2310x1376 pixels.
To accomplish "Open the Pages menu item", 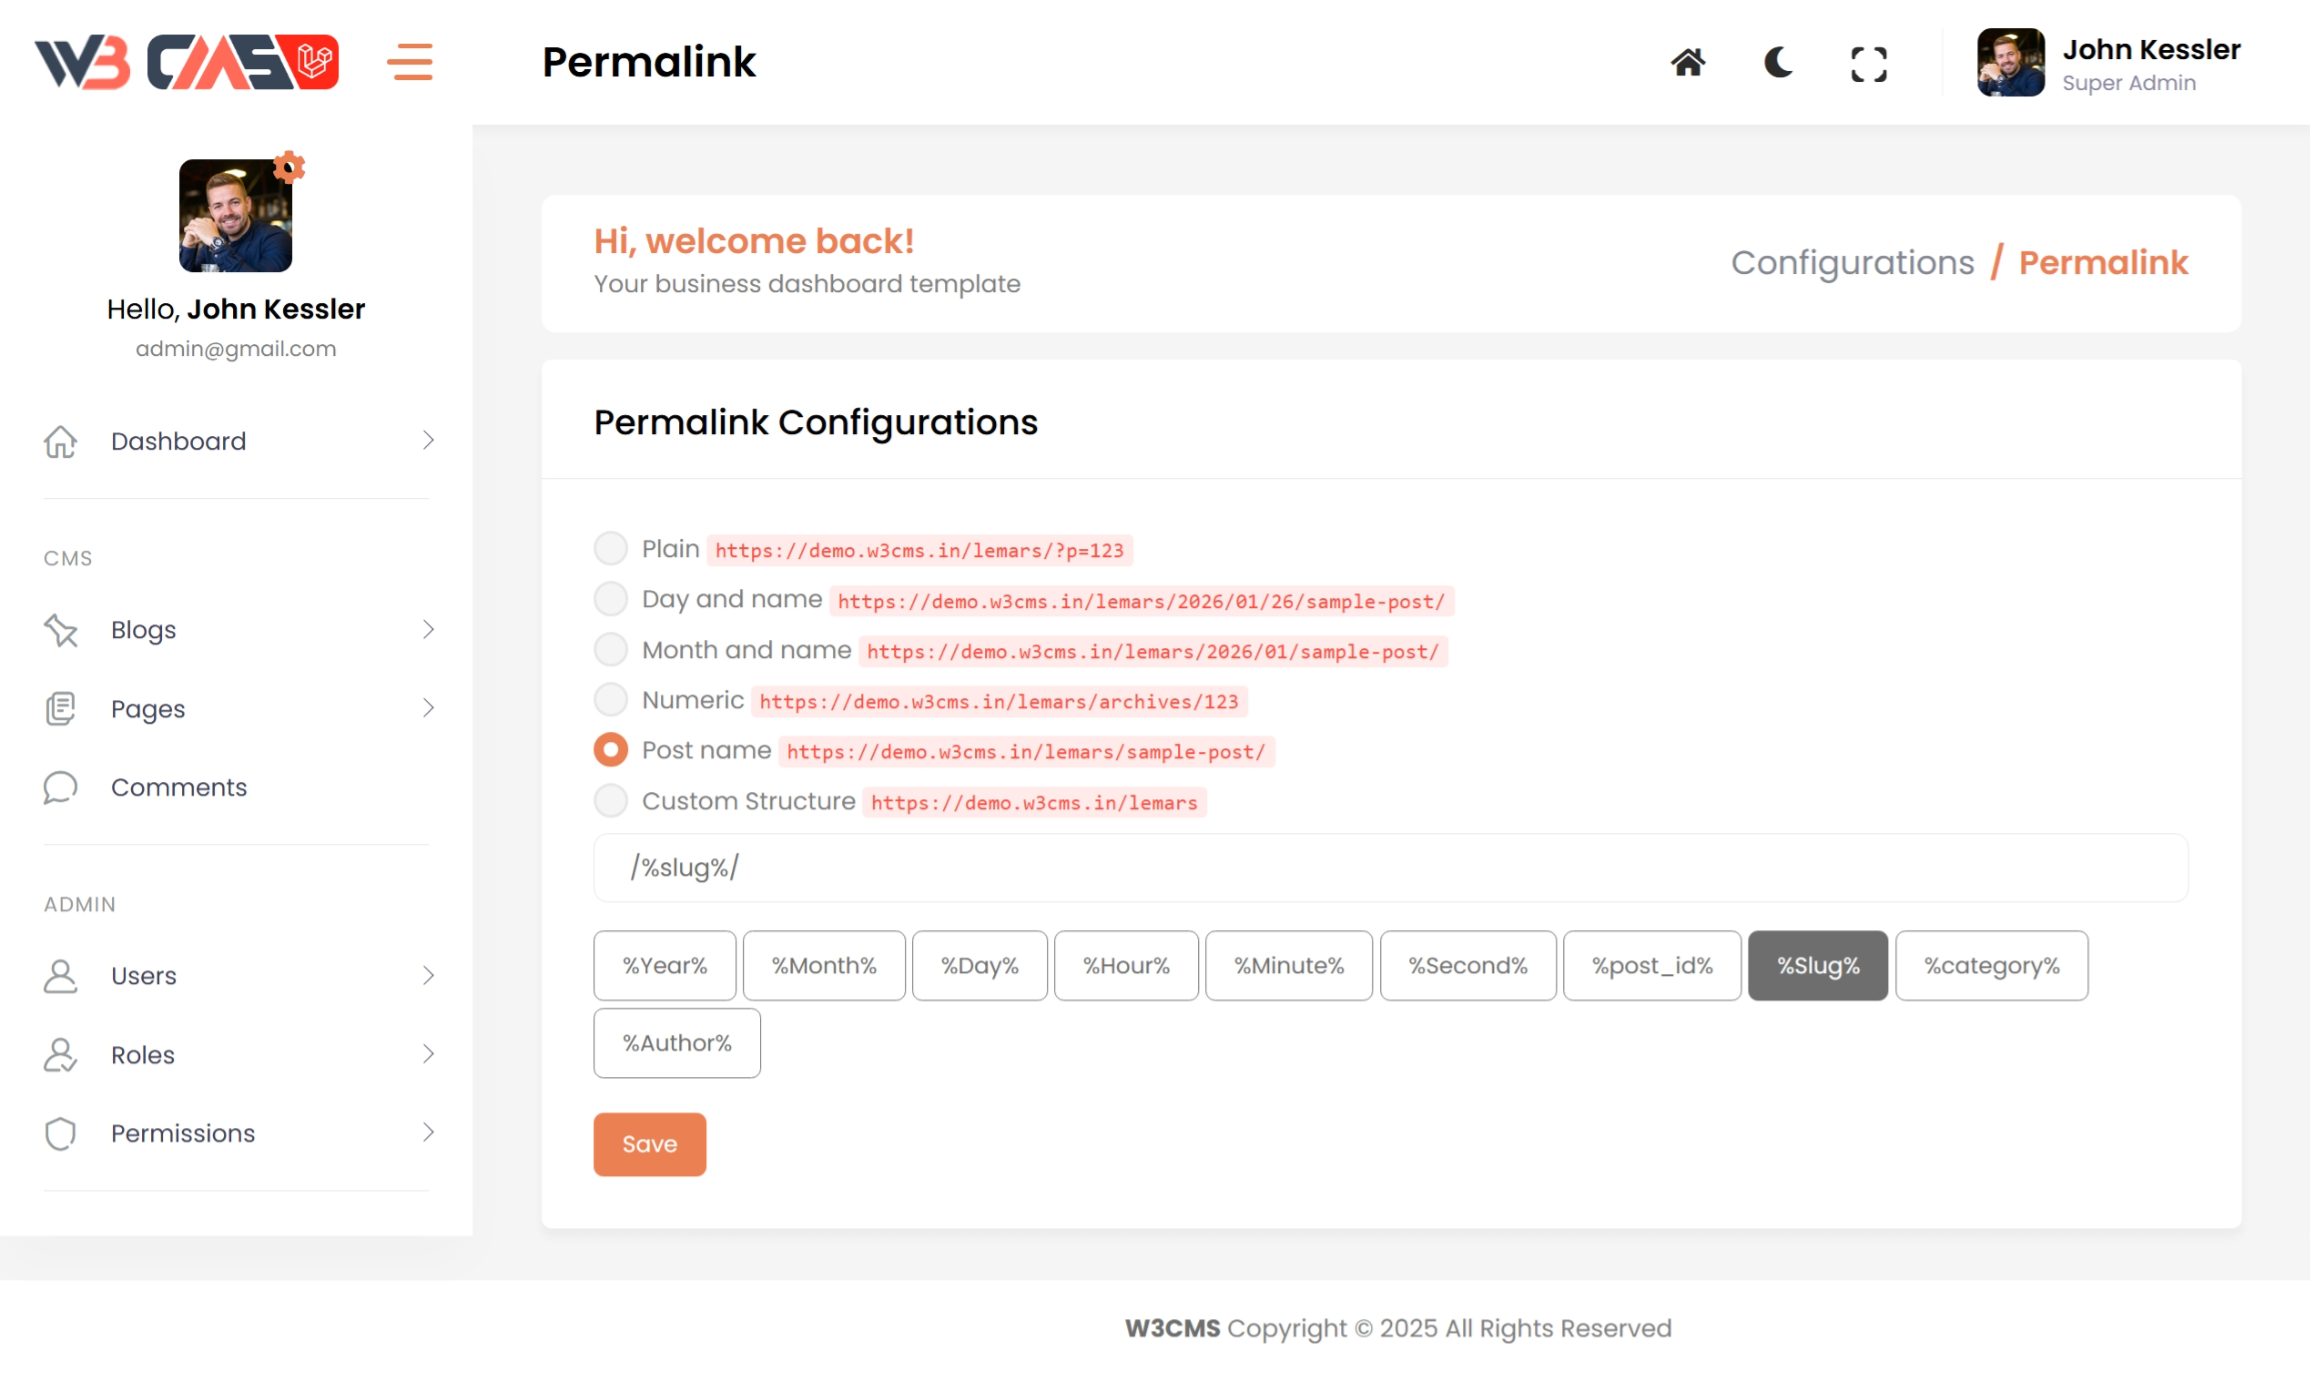I will (148, 709).
